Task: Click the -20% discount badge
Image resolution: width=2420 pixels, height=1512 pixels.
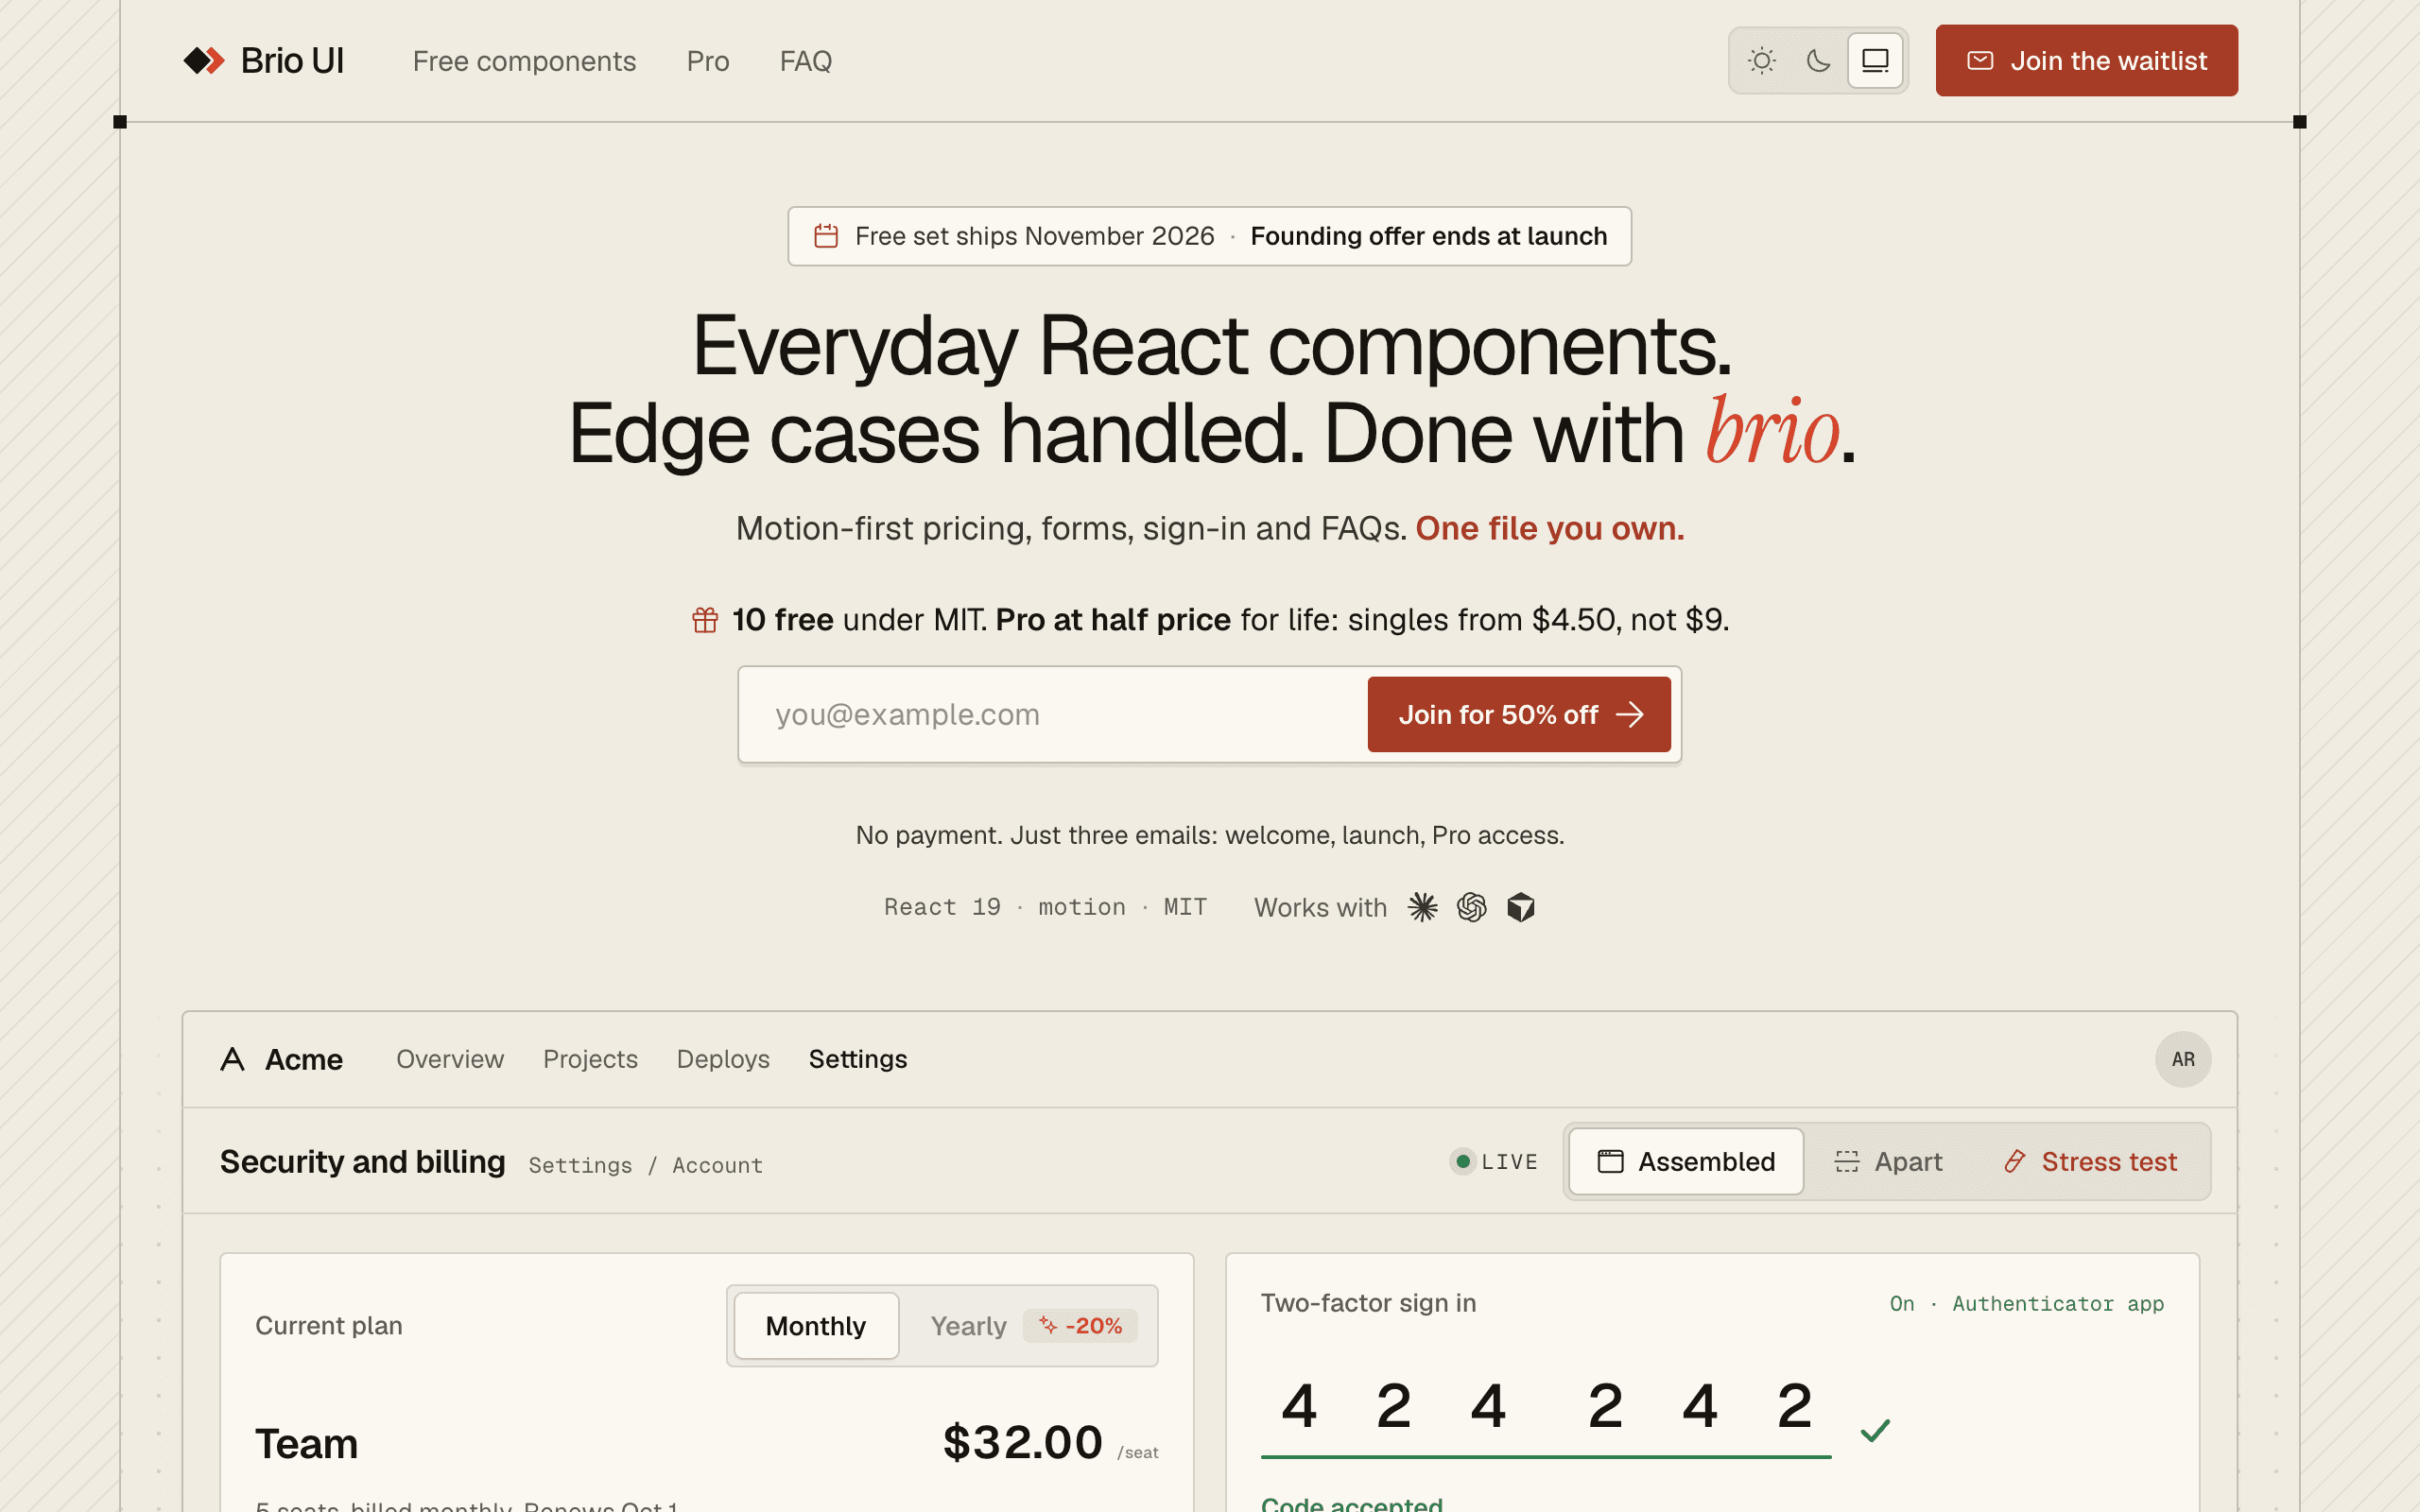Action: [1080, 1326]
